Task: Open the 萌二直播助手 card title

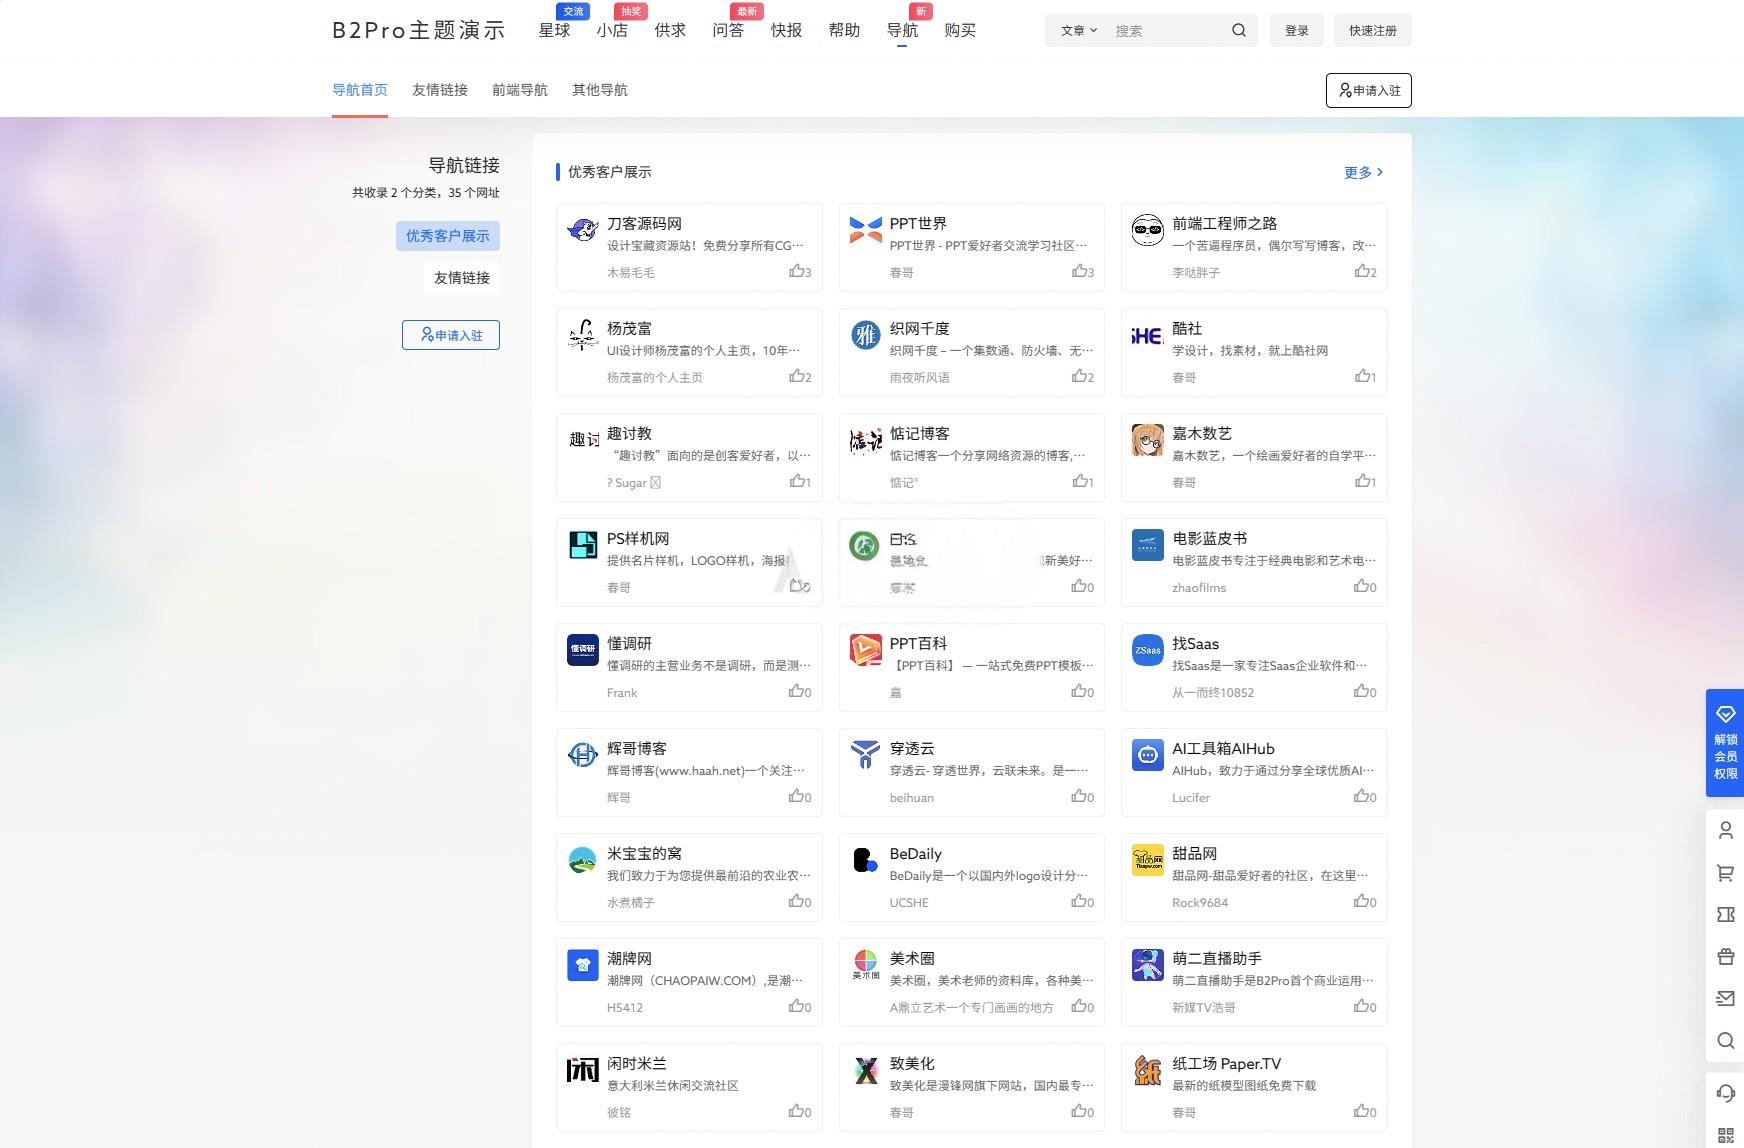Action: click(x=1217, y=959)
